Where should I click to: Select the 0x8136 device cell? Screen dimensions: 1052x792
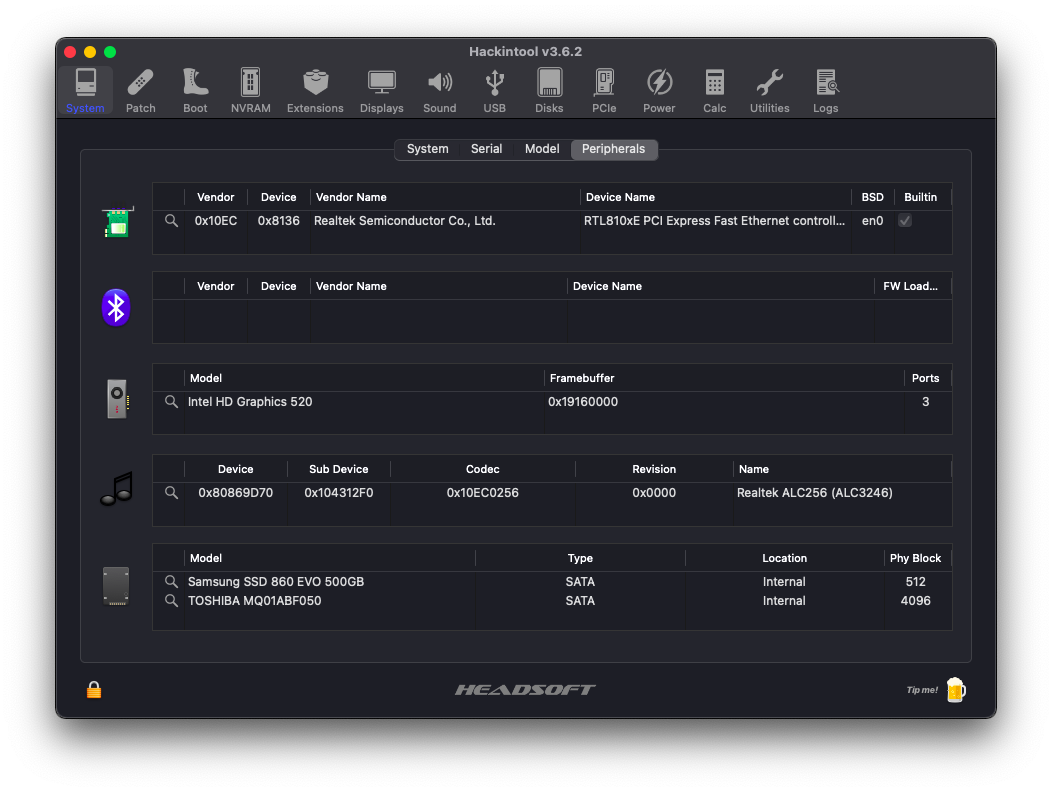pos(278,221)
